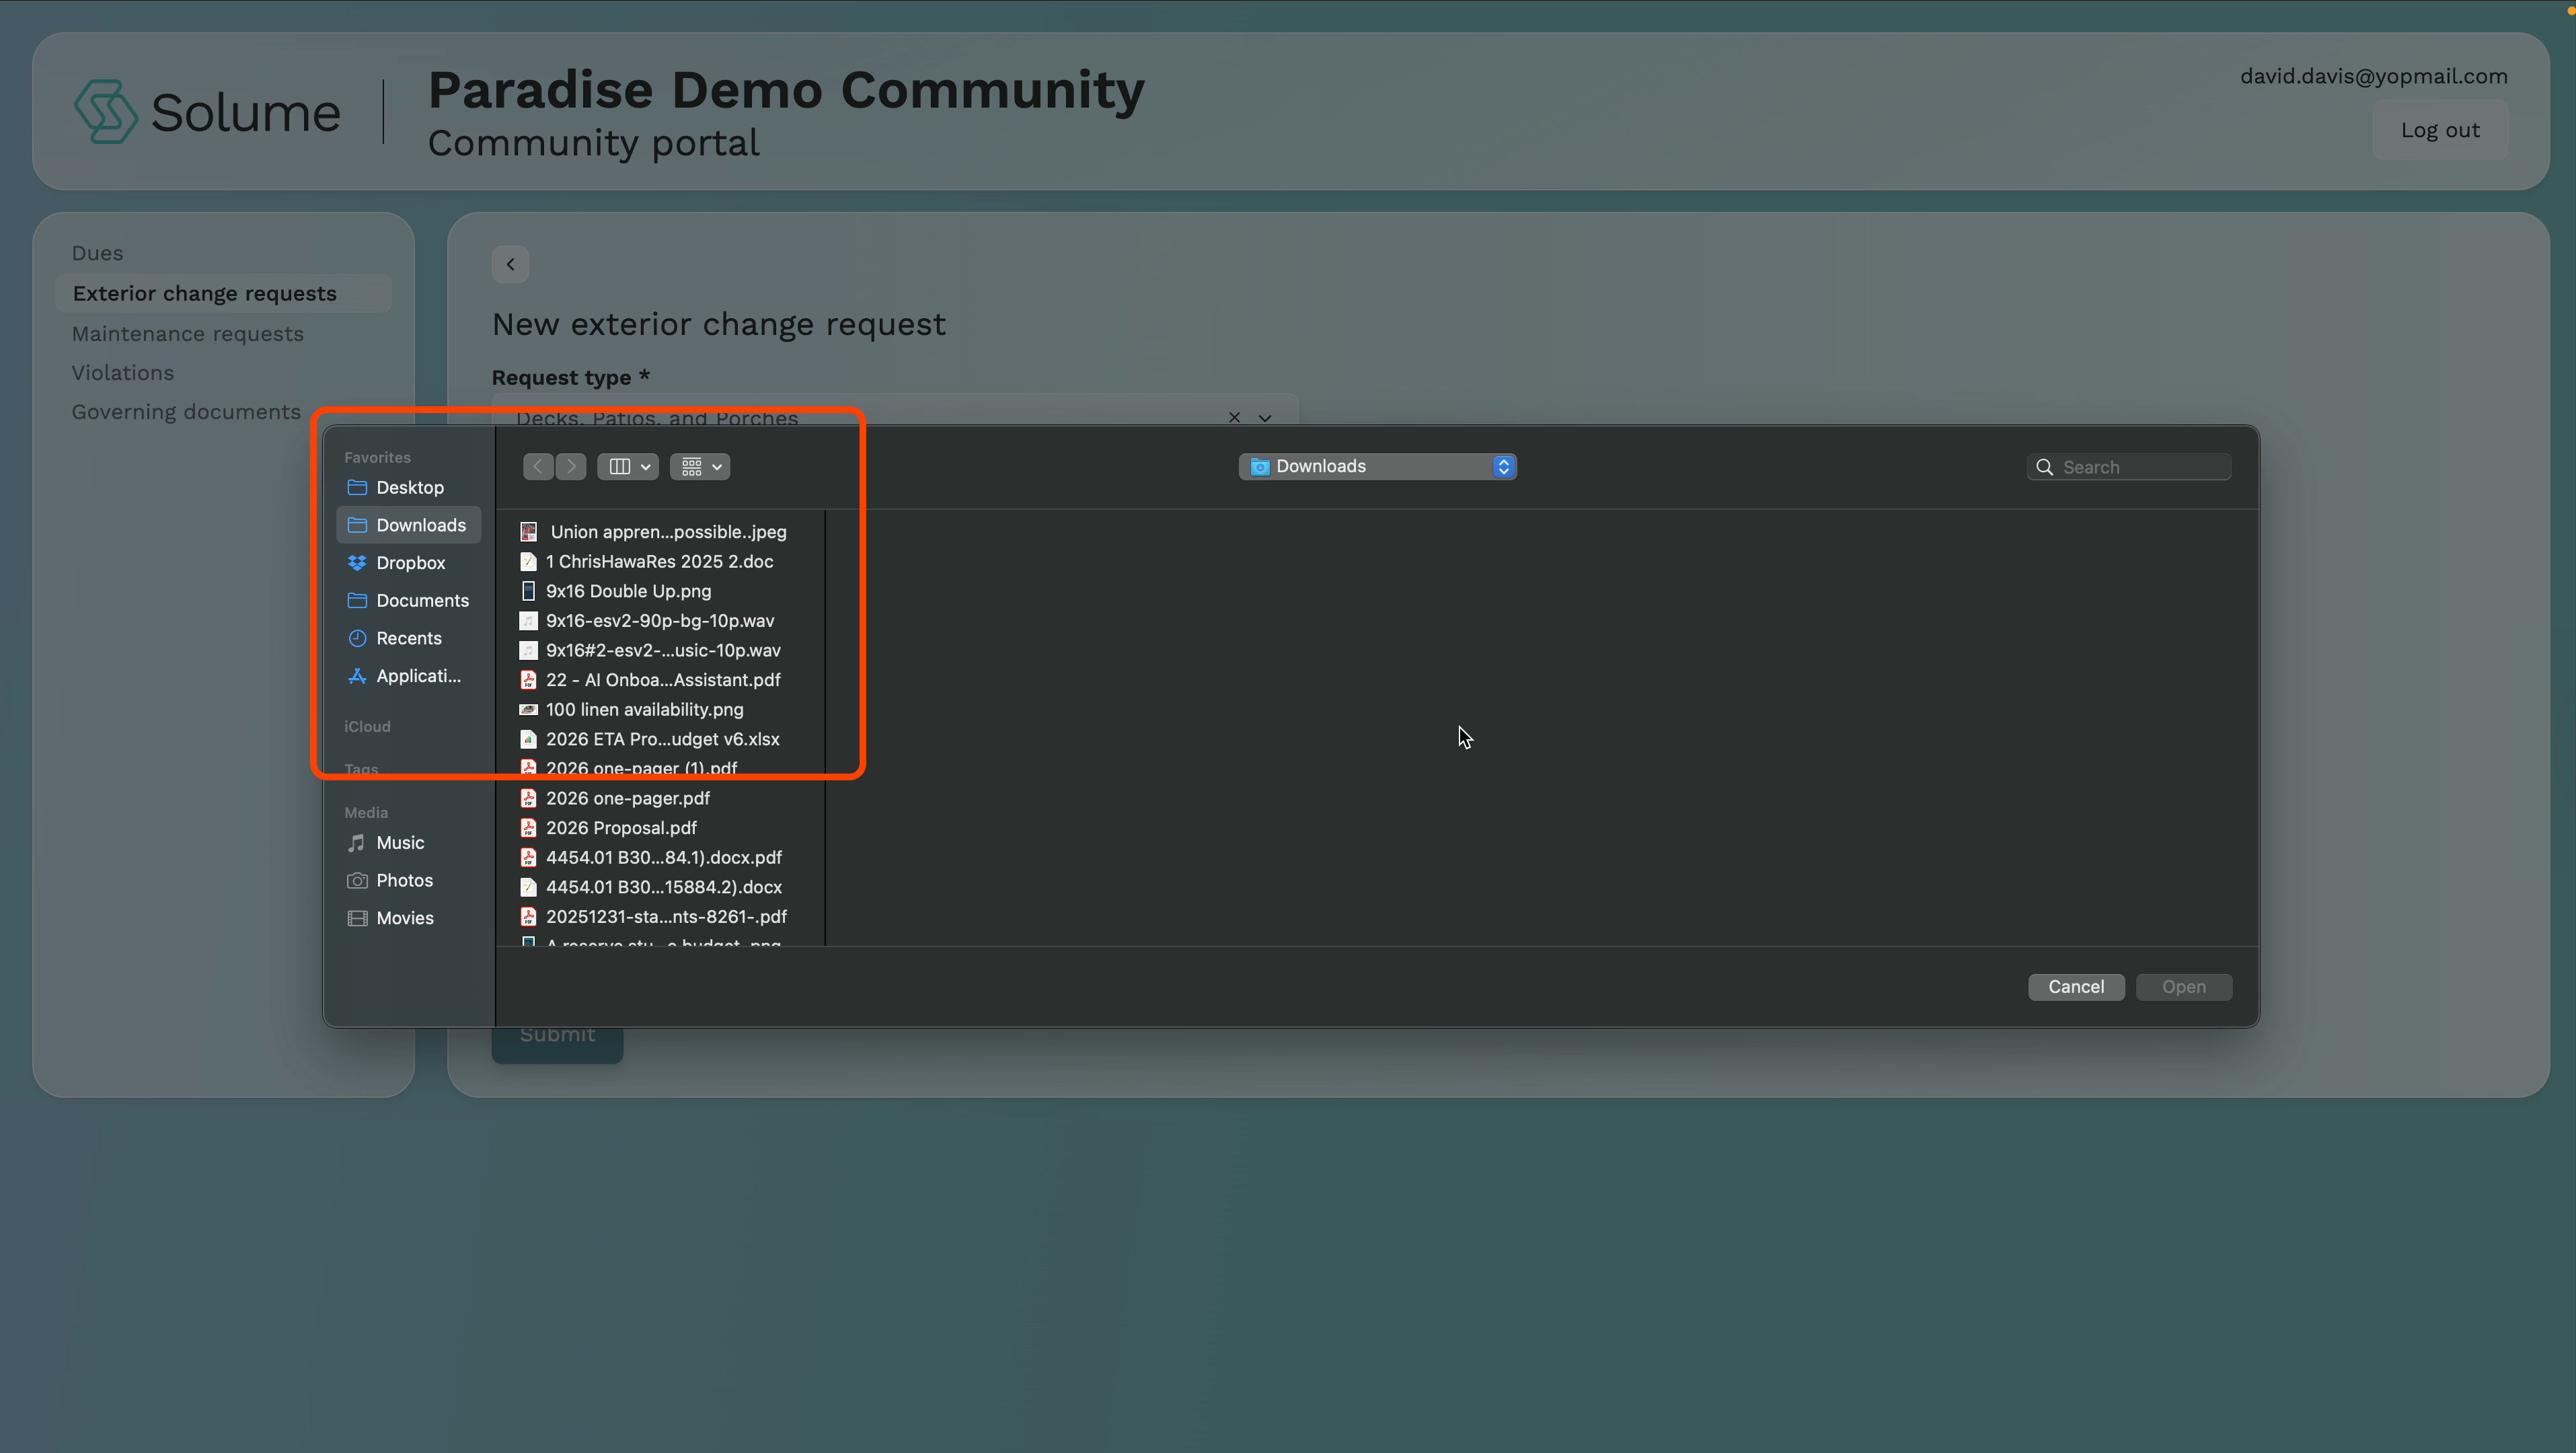Viewport: 2576px width, 1453px height.
Task: Click the Search field in file dialog
Action: 2129,467
